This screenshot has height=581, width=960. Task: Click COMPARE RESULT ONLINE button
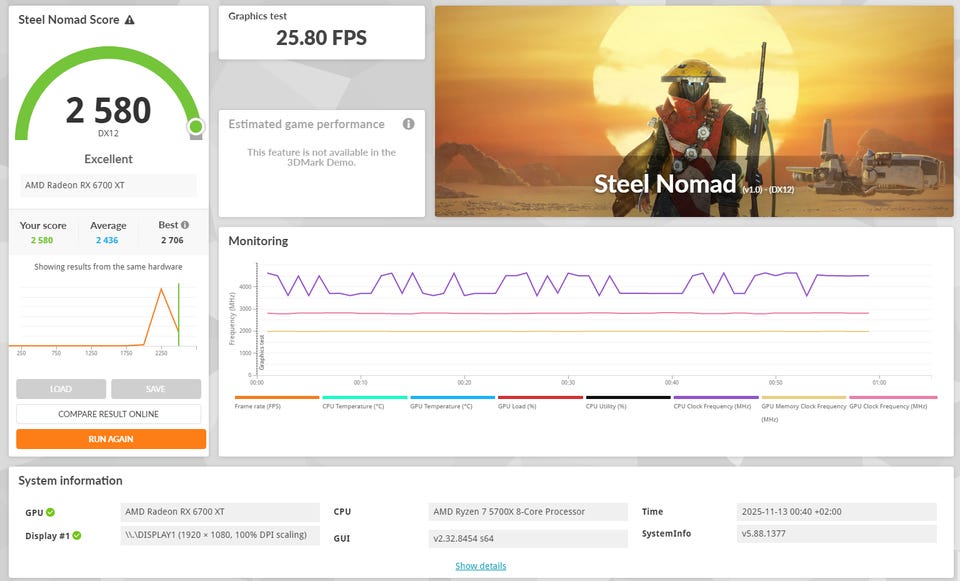[108, 414]
